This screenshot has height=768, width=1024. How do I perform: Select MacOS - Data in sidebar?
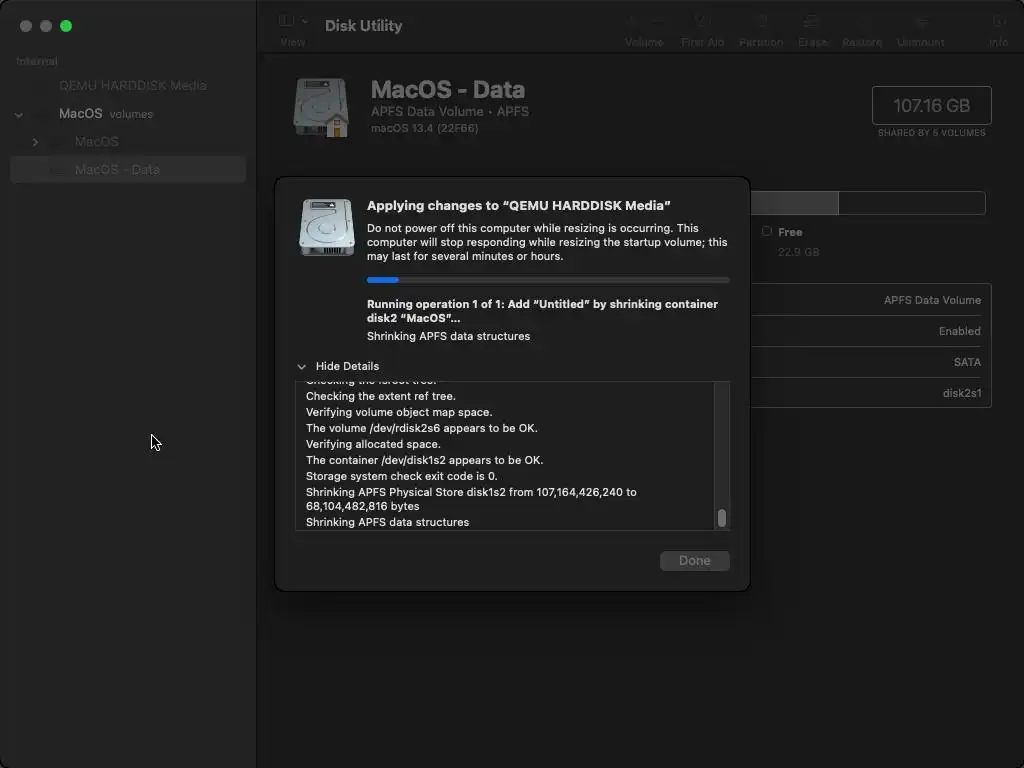(128, 169)
